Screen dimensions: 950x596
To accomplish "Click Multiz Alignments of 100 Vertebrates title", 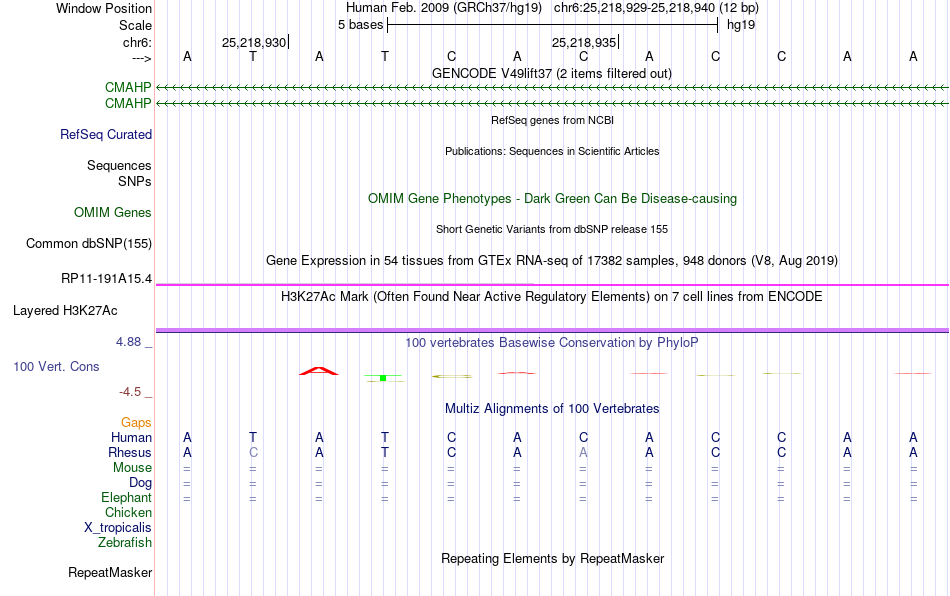I will coord(552,409).
